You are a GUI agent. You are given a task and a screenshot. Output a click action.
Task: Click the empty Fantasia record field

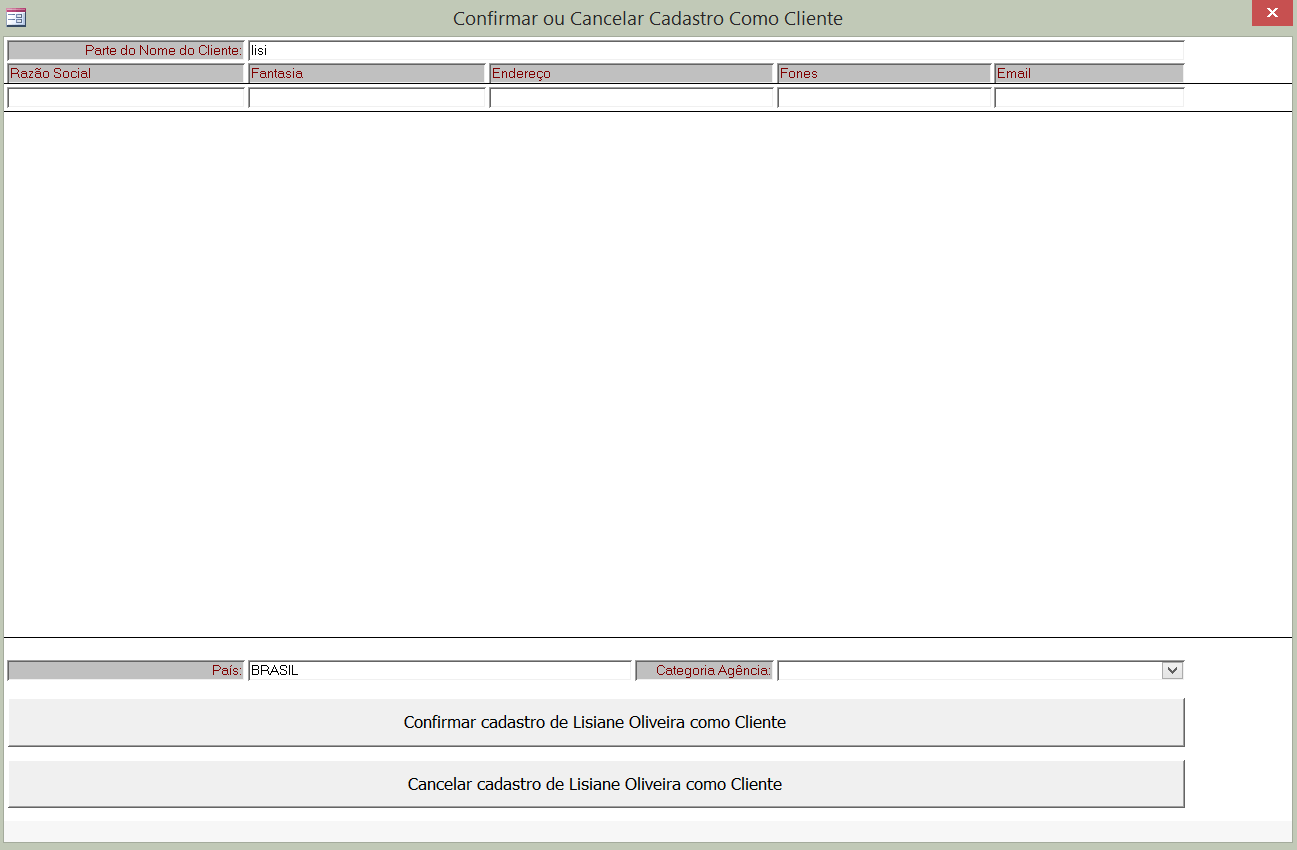pyautogui.click(x=366, y=97)
